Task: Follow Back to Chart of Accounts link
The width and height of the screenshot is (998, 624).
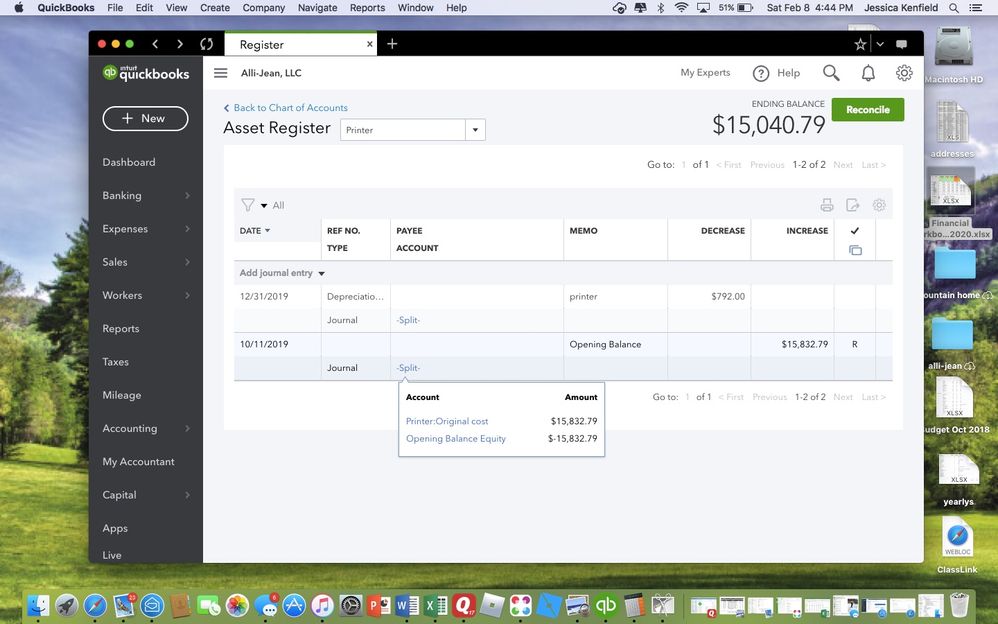Action: [286, 108]
